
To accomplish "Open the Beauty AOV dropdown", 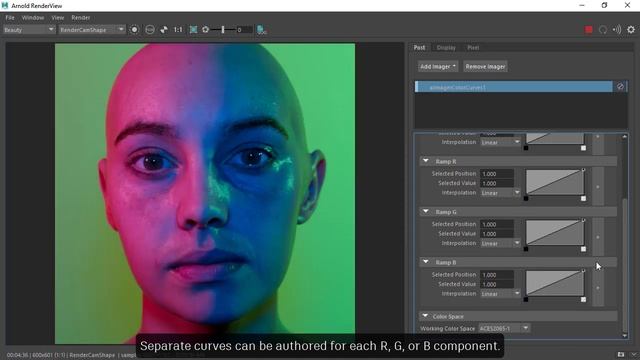I will [x=29, y=30].
